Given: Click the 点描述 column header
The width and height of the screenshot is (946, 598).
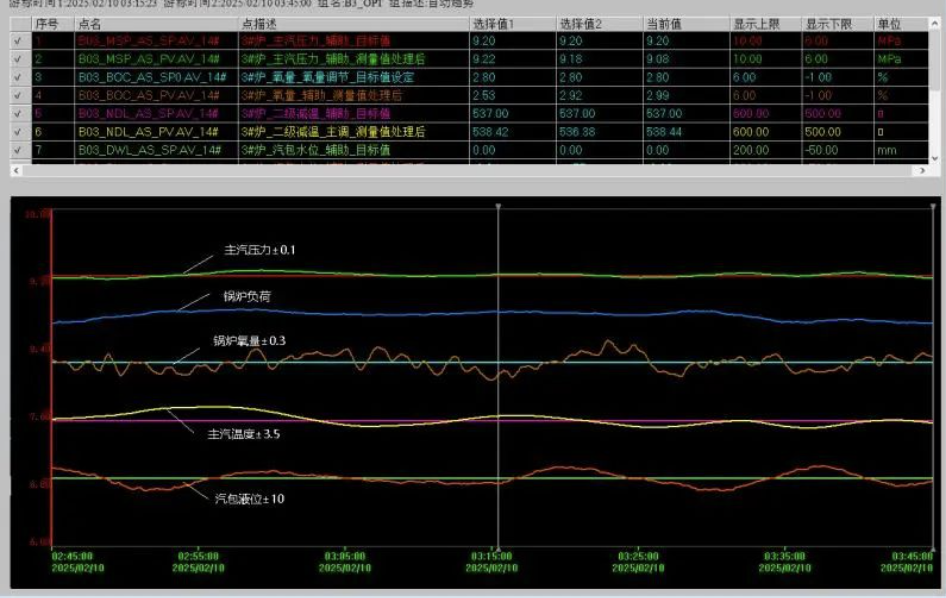Looking at the screenshot, I should (x=354, y=24).
